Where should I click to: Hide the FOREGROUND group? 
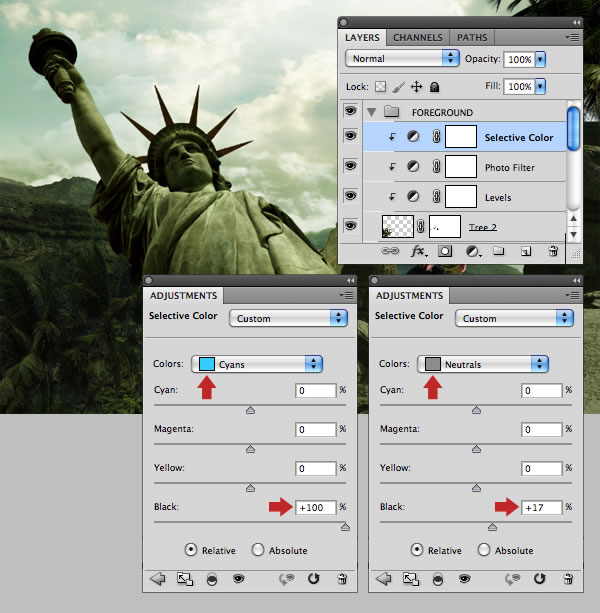350,111
